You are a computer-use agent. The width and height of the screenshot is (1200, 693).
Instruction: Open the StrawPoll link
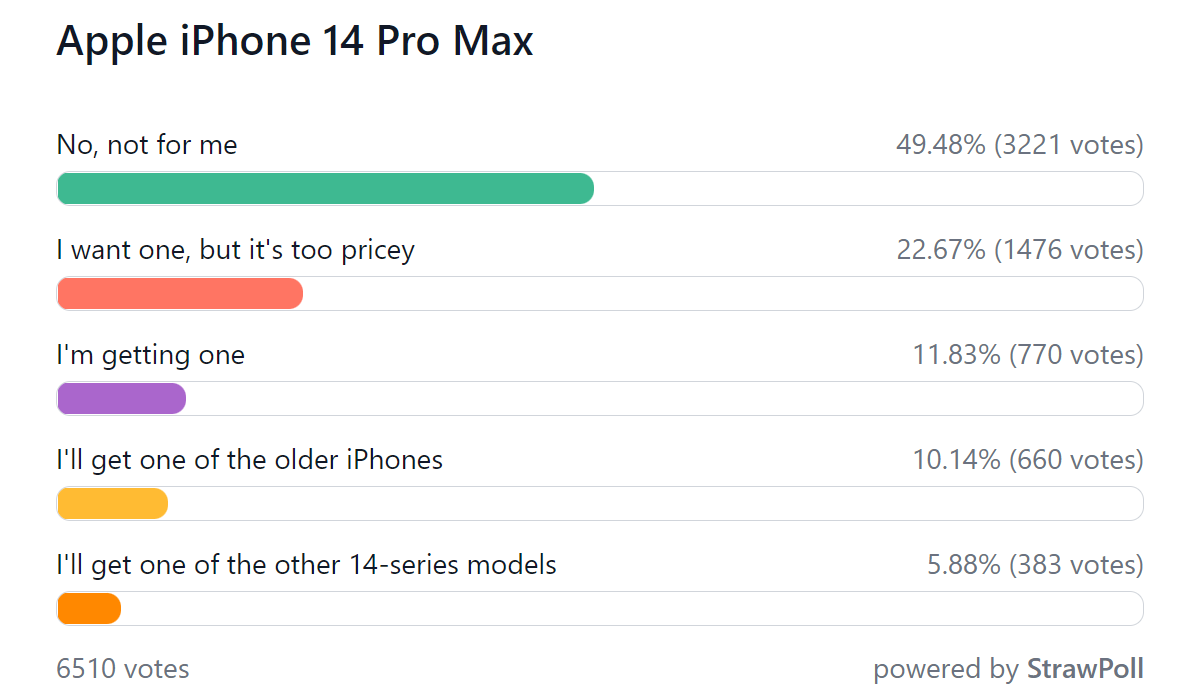coord(1085,668)
